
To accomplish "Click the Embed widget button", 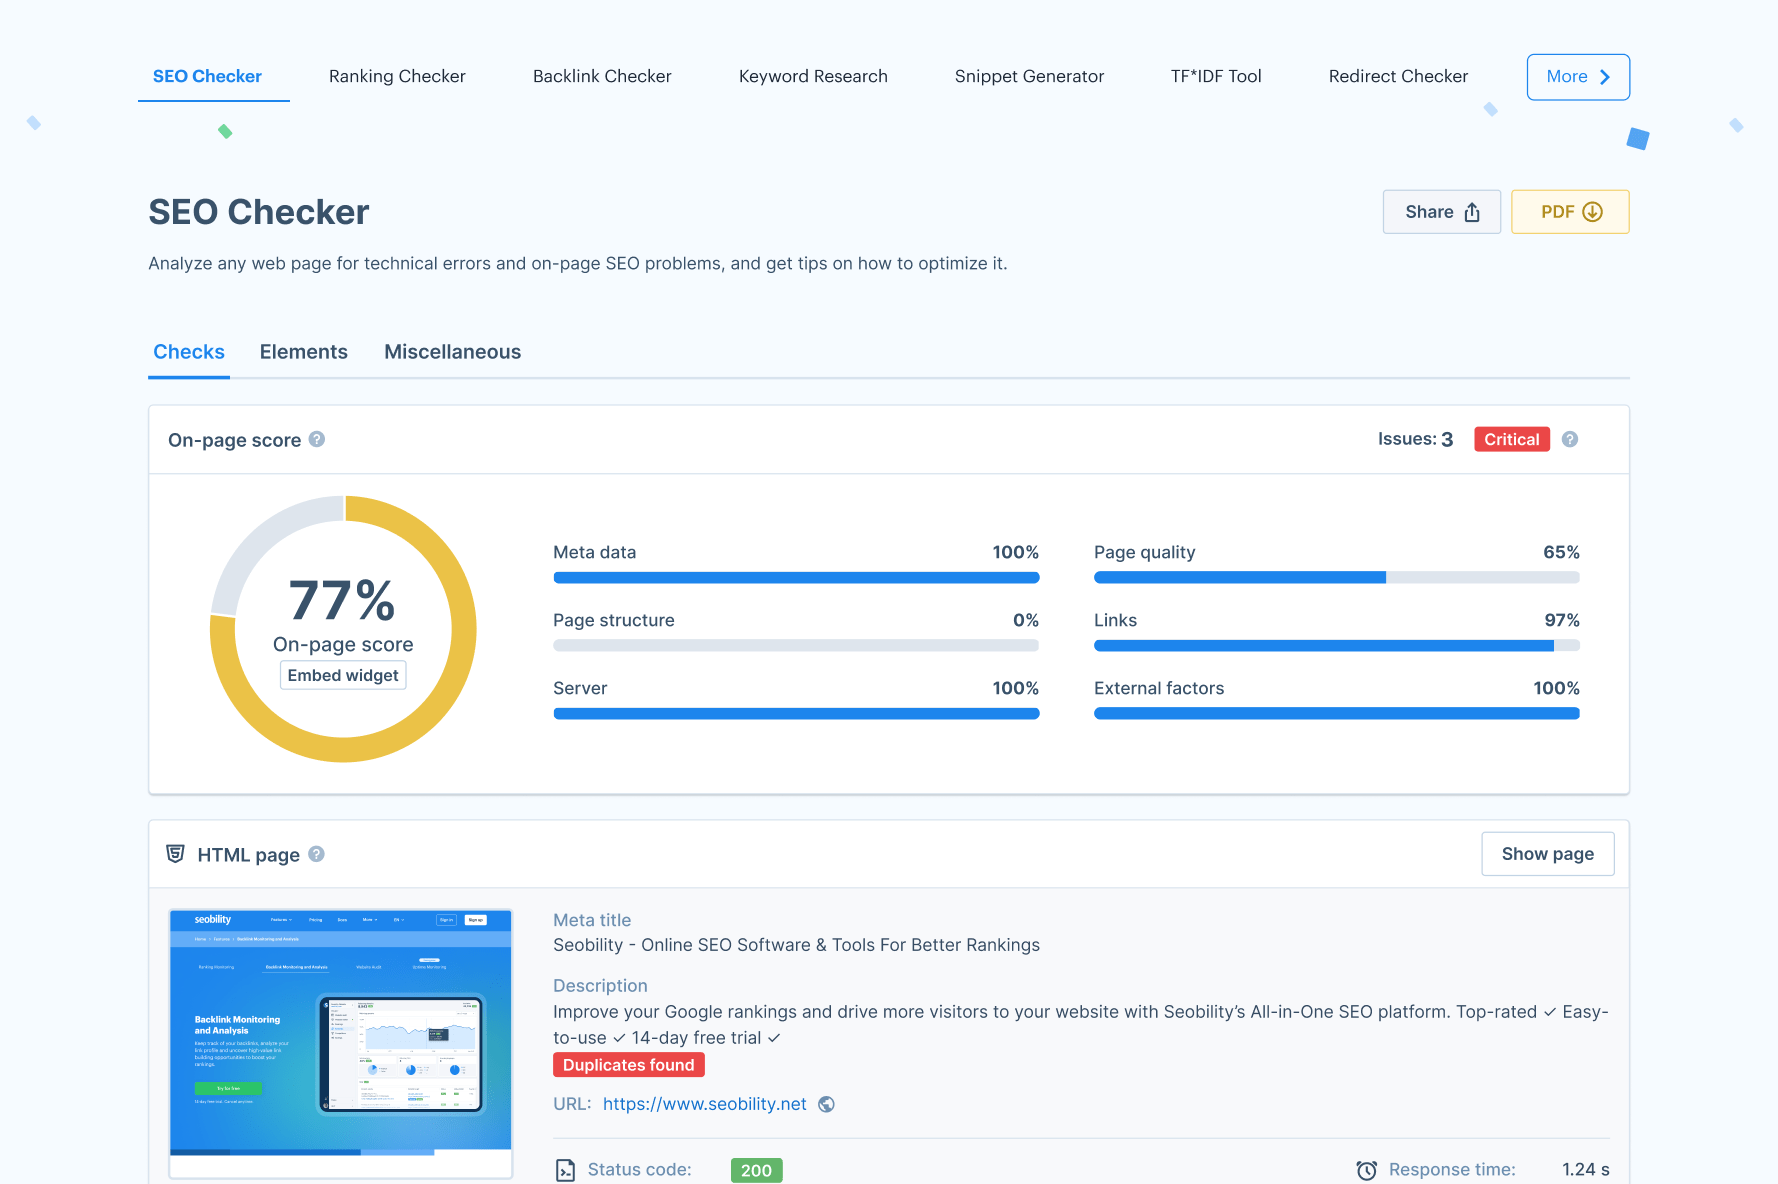I will click(x=343, y=675).
